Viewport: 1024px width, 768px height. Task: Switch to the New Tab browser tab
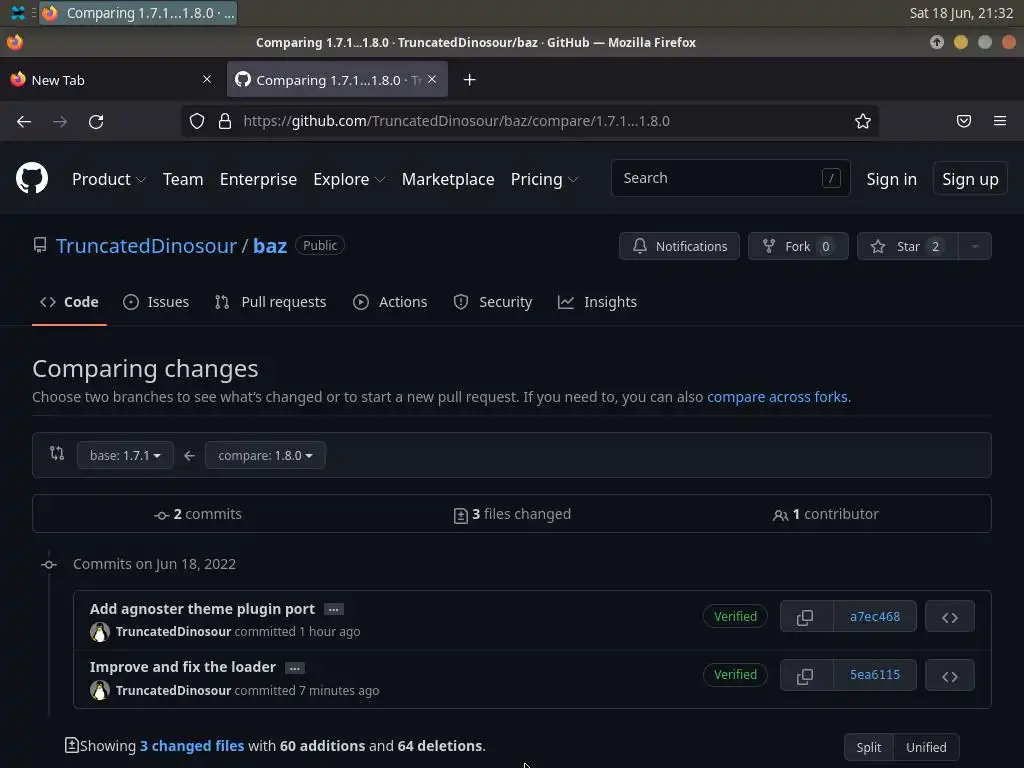[x=112, y=80]
